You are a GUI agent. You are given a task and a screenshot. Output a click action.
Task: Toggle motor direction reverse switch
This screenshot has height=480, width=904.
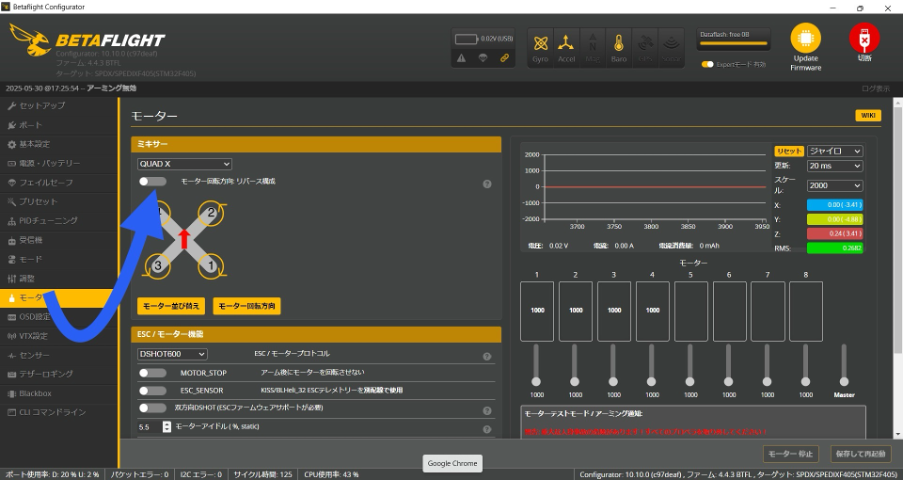tap(153, 182)
